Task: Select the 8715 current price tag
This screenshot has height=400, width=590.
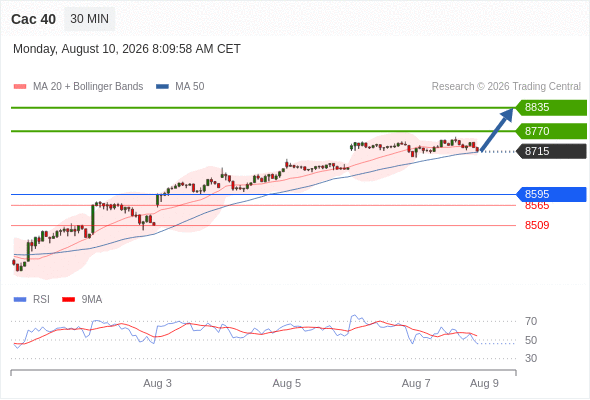Action: [551, 151]
